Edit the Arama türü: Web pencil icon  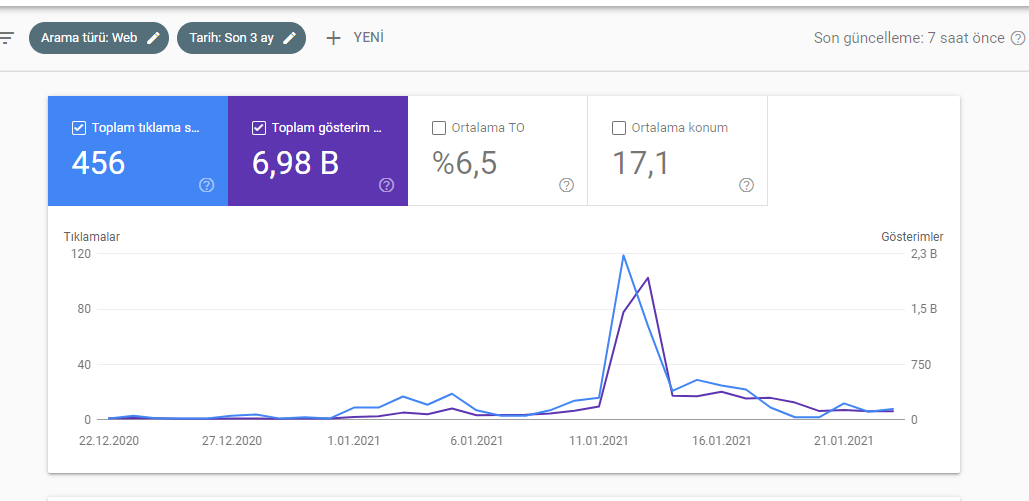(x=153, y=38)
